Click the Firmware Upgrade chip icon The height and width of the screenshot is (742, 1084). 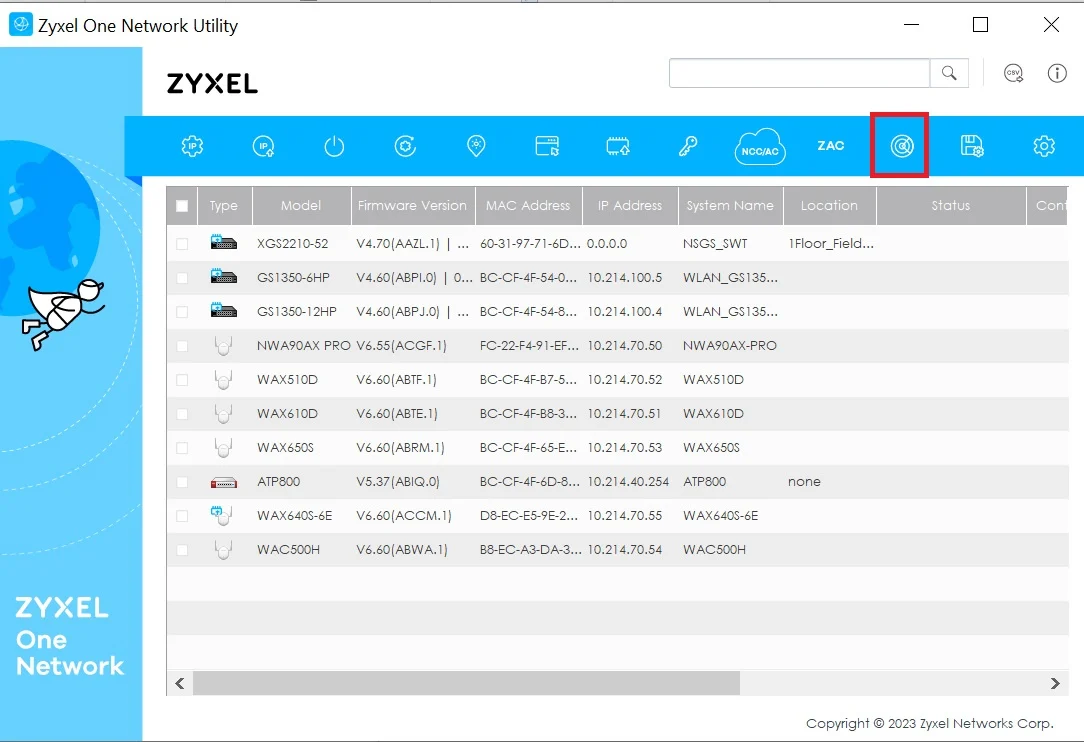click(x=618, y=146)
